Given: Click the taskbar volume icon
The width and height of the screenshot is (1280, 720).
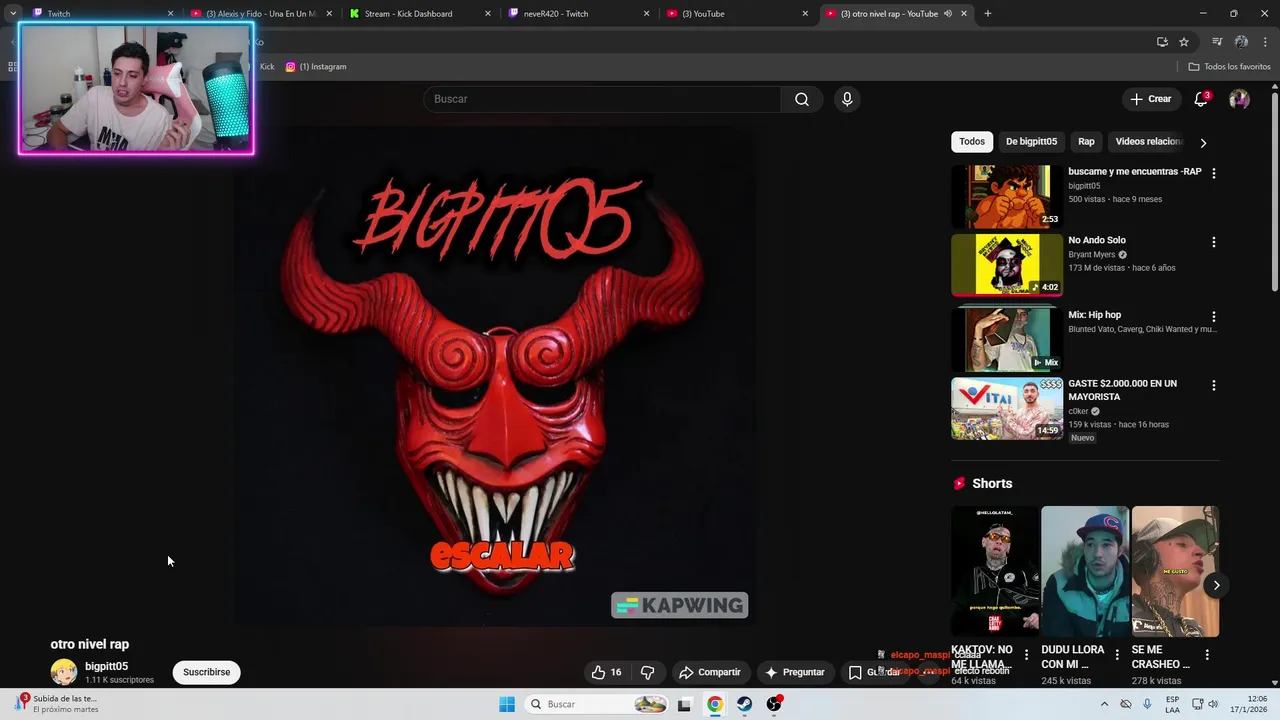Looking at the screenshot, I should [x=1213, y=704].
